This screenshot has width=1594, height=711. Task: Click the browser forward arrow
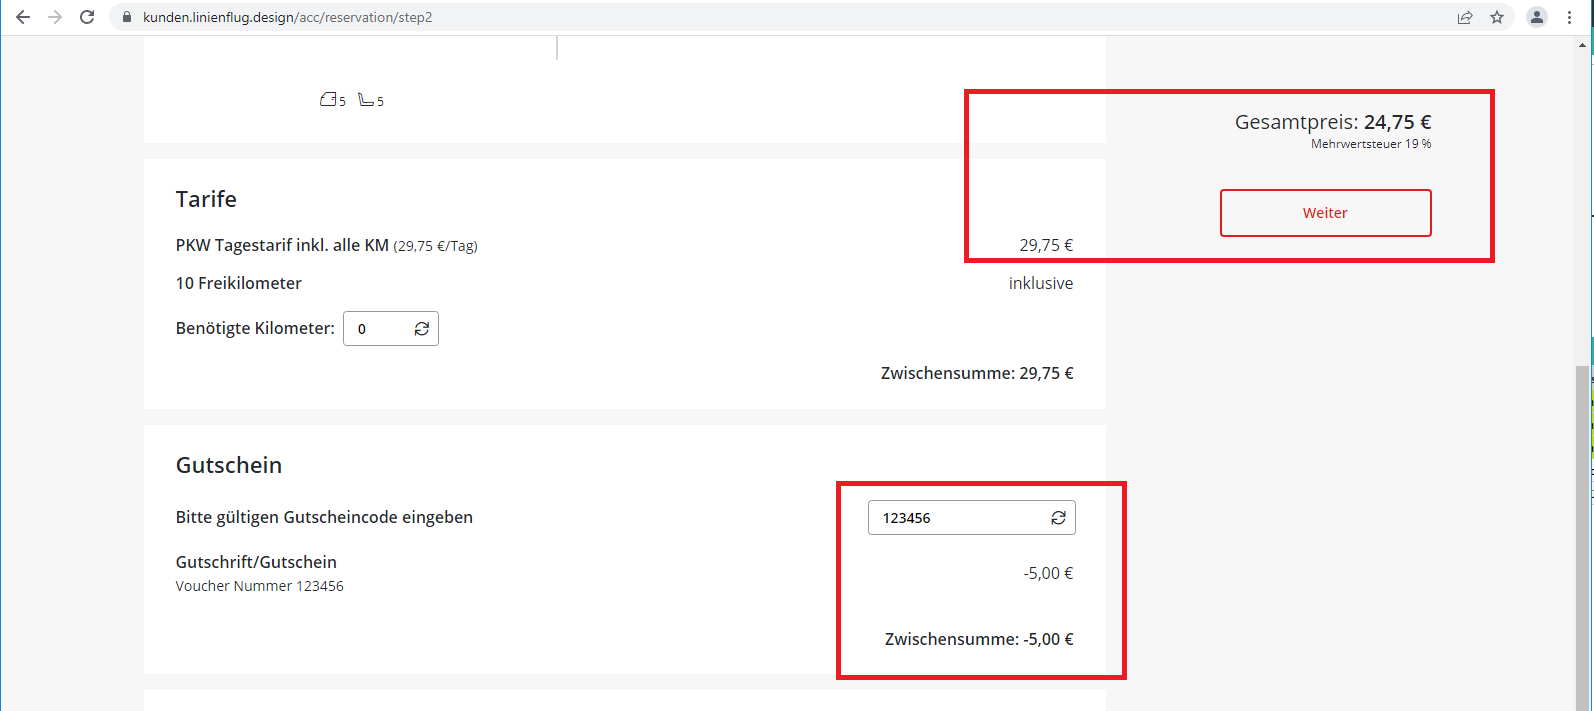click(x=55, y=17)
